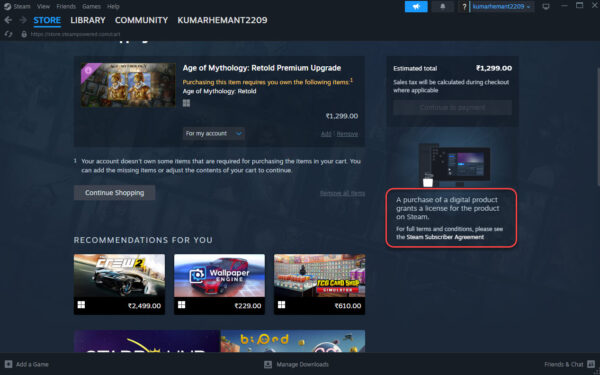The image size is (600, 375).
Task: Open Age of Mythology Premium Upgrade thumbnail
Action: (x=128, y=85)
